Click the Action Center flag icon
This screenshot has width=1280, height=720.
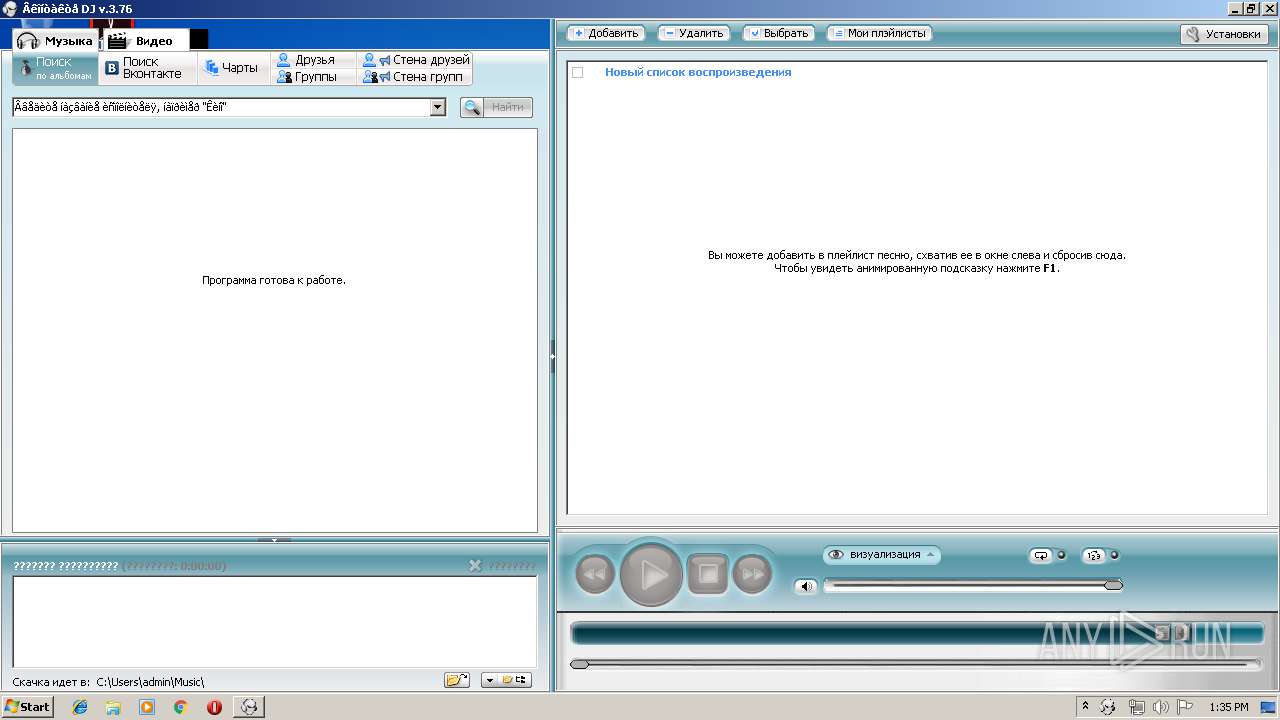tap(1185, 707)
